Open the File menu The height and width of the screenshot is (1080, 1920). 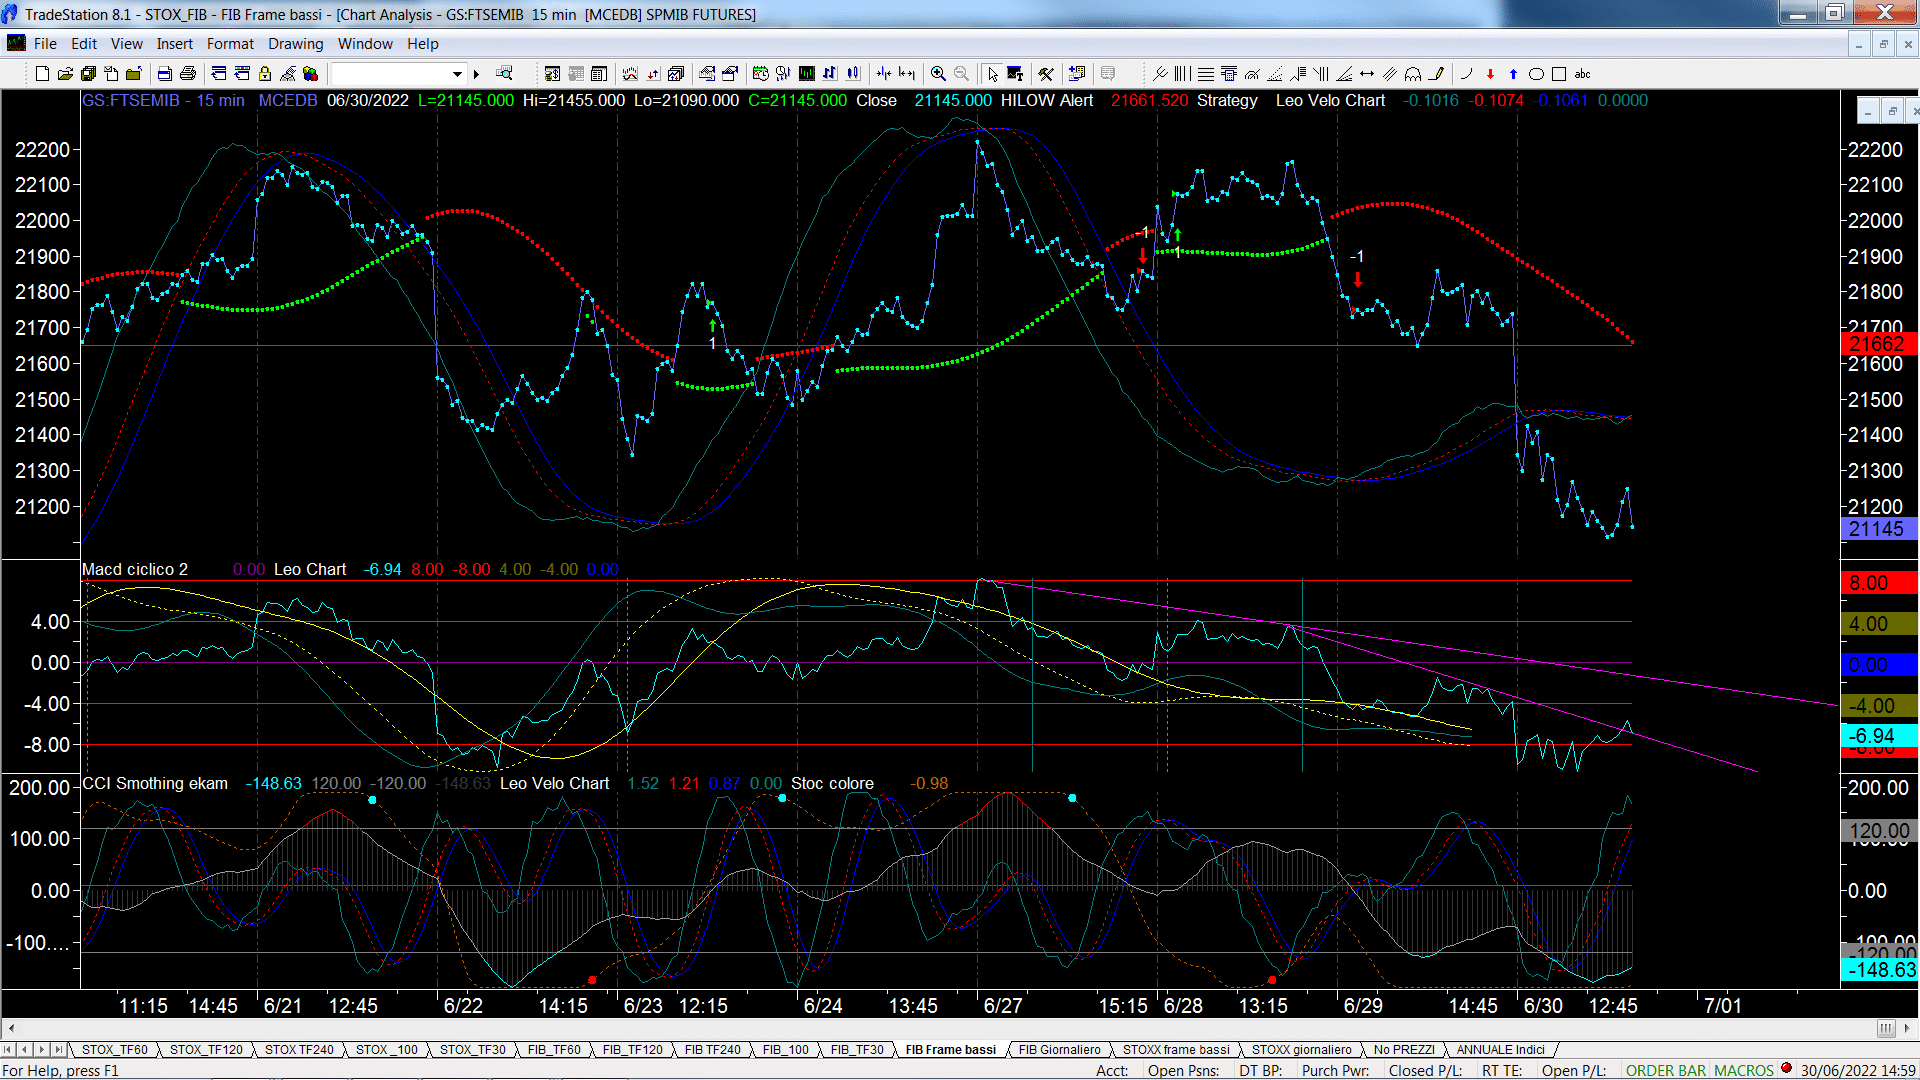click(x=45, y=44)
